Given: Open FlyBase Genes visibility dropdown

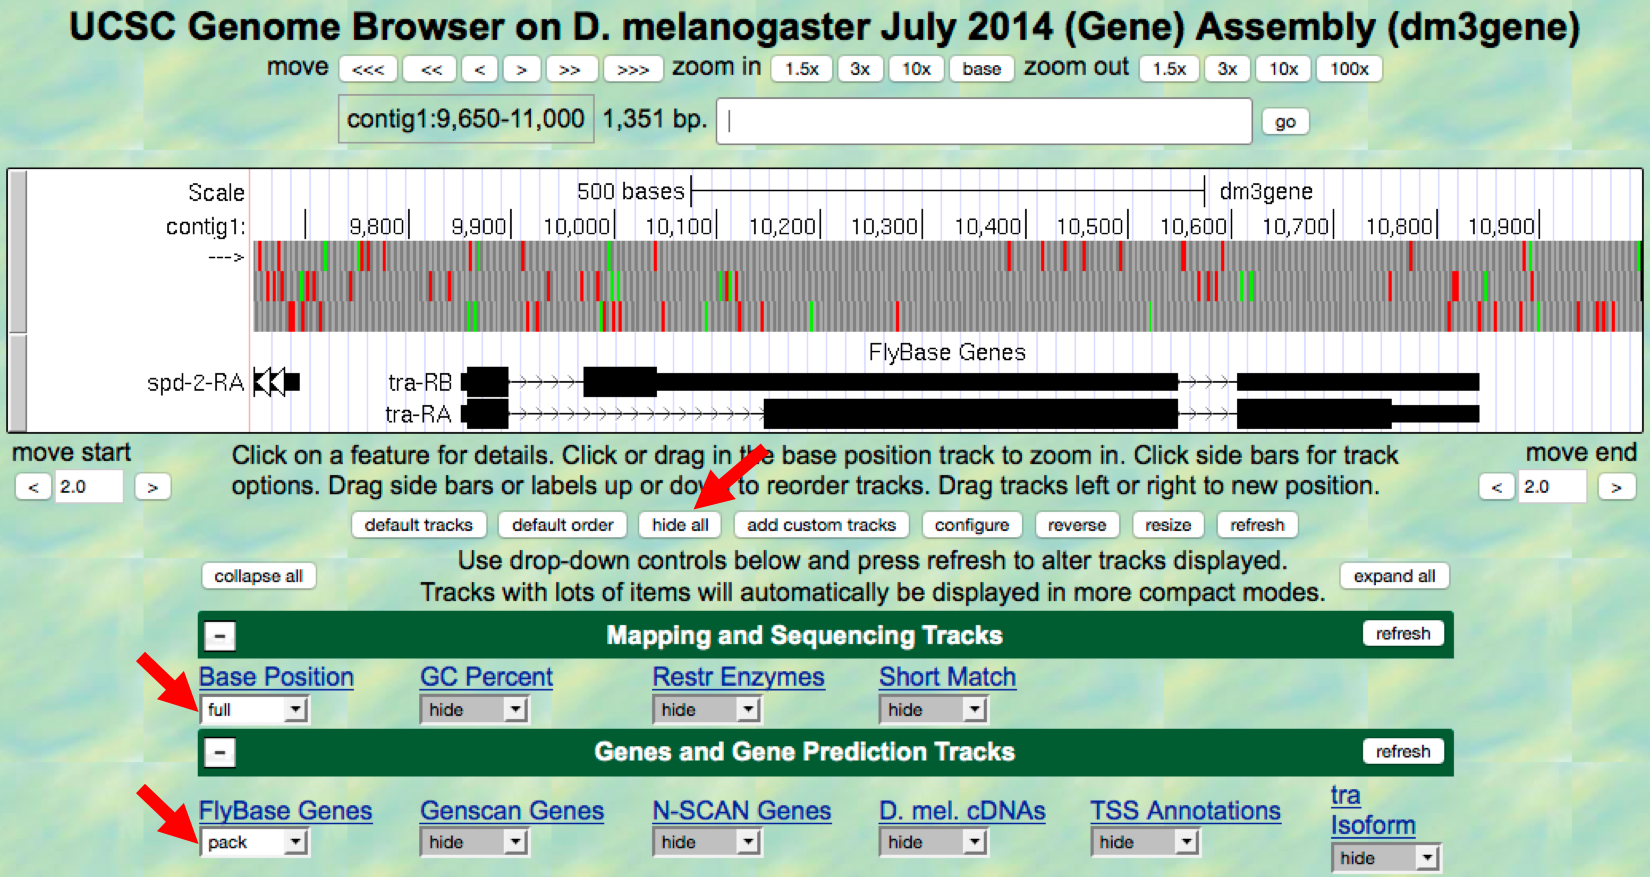Looking at the screenshot, I should pos(255,843).
